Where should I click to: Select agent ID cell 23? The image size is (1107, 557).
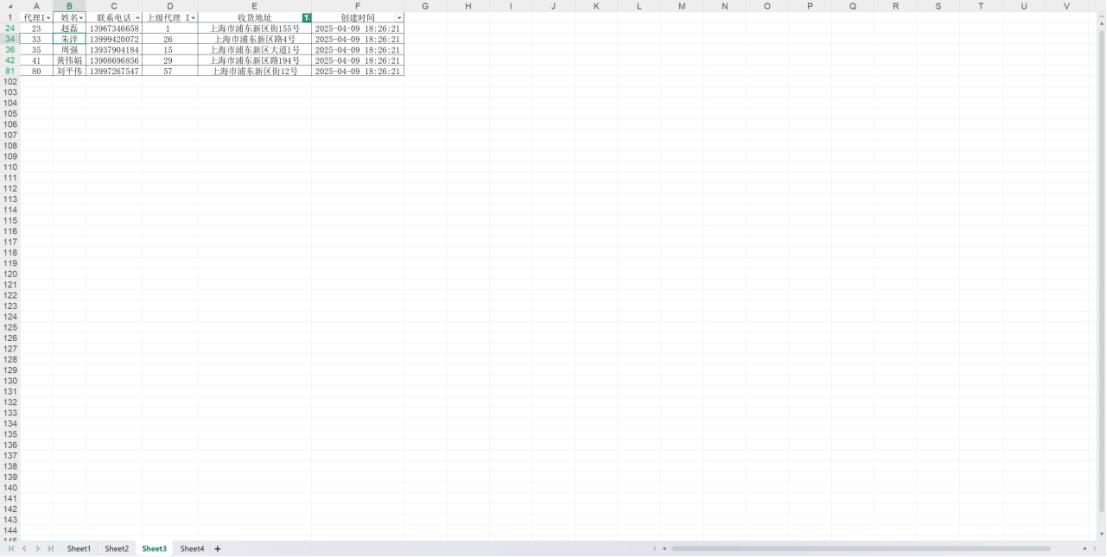tap(37, 29)
